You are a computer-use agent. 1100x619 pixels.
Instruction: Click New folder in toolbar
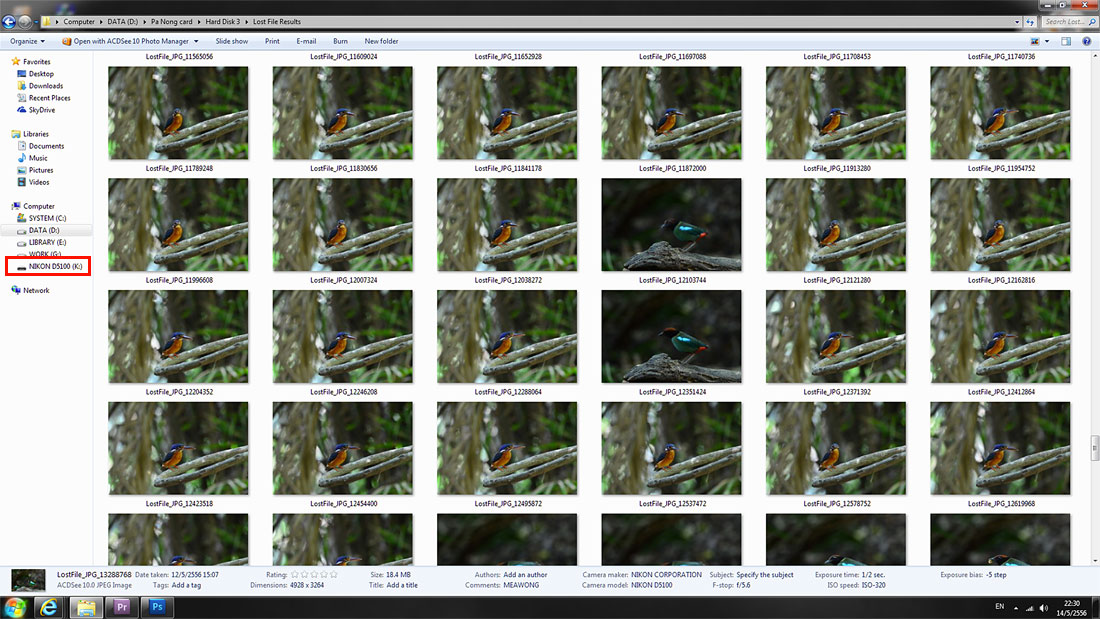[381, 41]
